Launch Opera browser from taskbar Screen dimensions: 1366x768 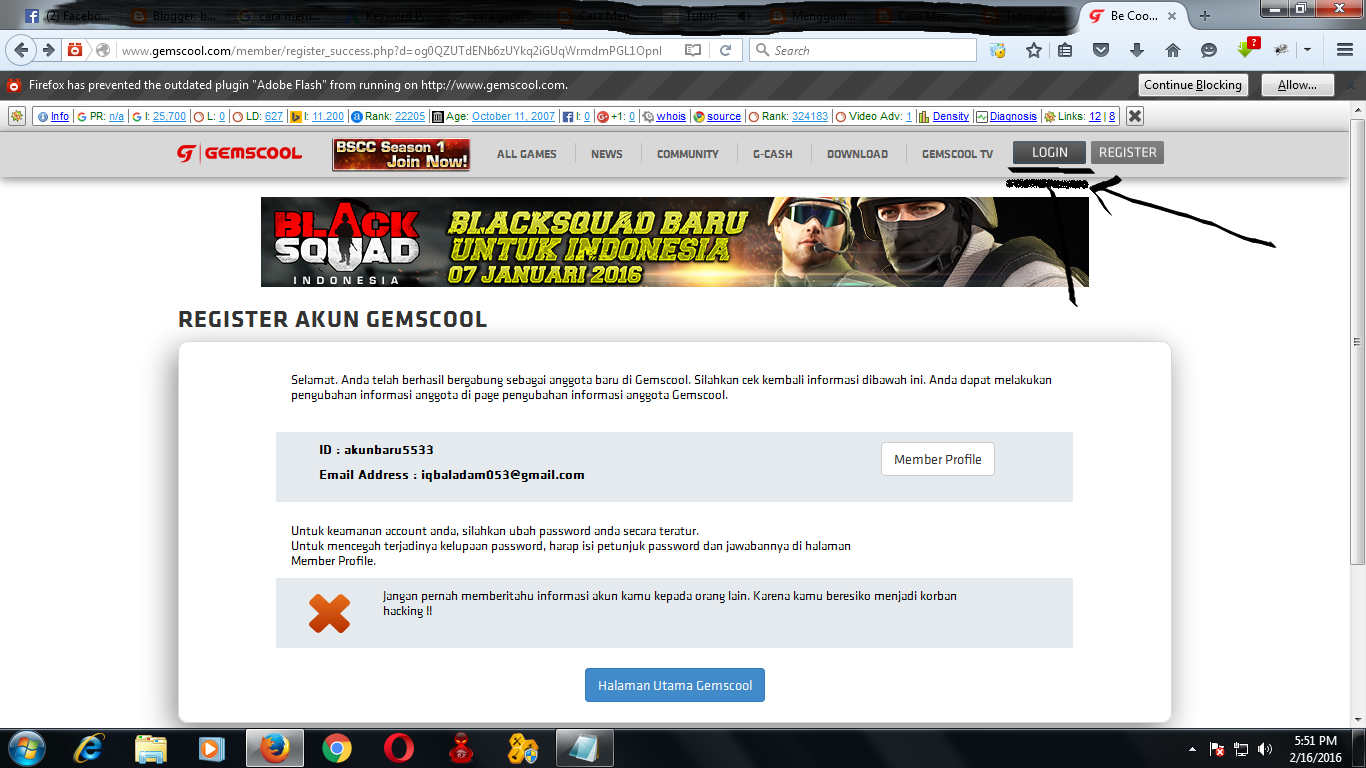(x=399, y=748)
